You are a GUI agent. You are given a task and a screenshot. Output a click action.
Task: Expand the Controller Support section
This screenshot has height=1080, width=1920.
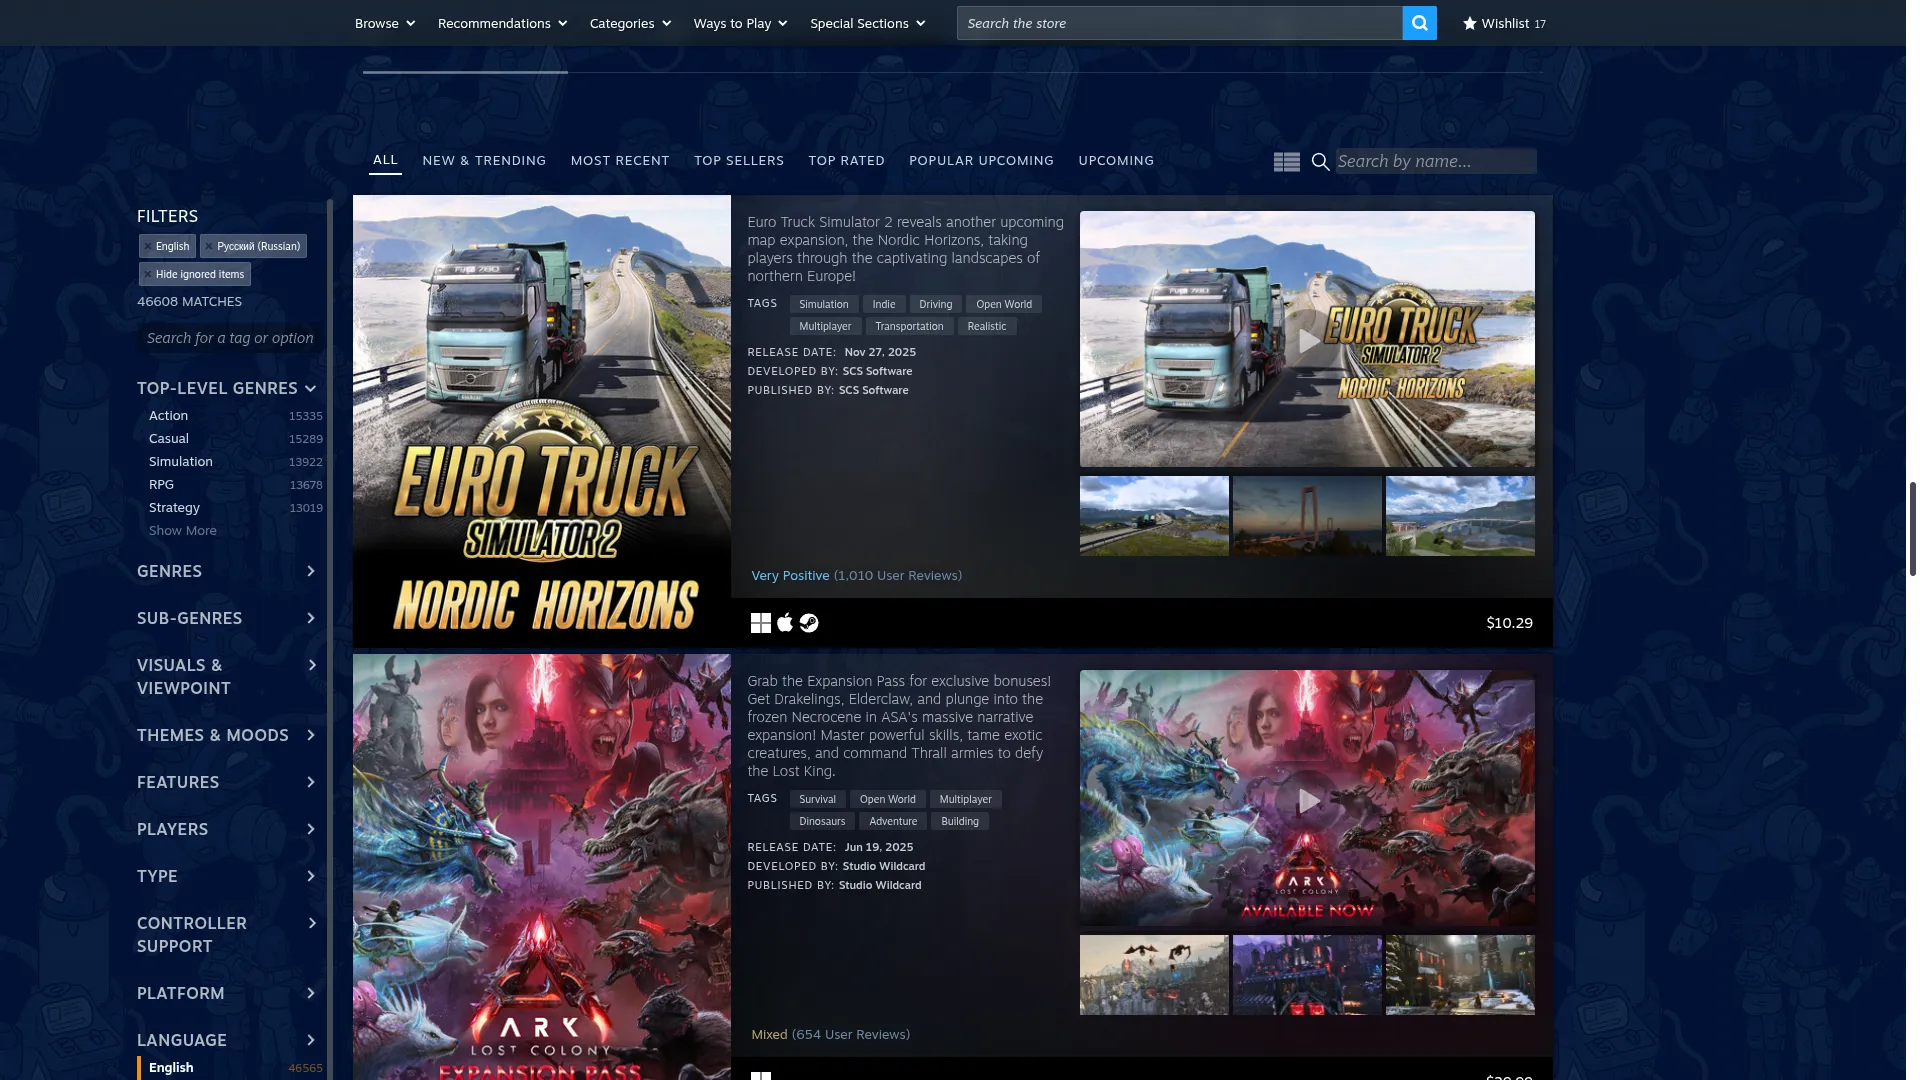coord(227,935)
